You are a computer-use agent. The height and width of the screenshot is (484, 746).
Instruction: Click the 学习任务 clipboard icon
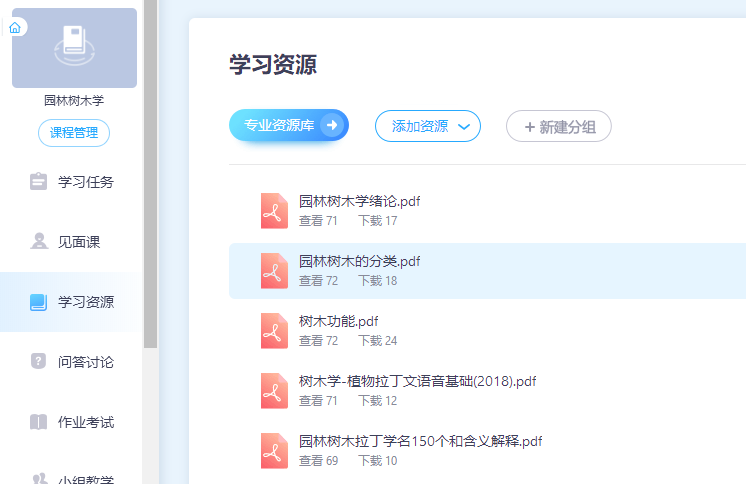[39, 182]
